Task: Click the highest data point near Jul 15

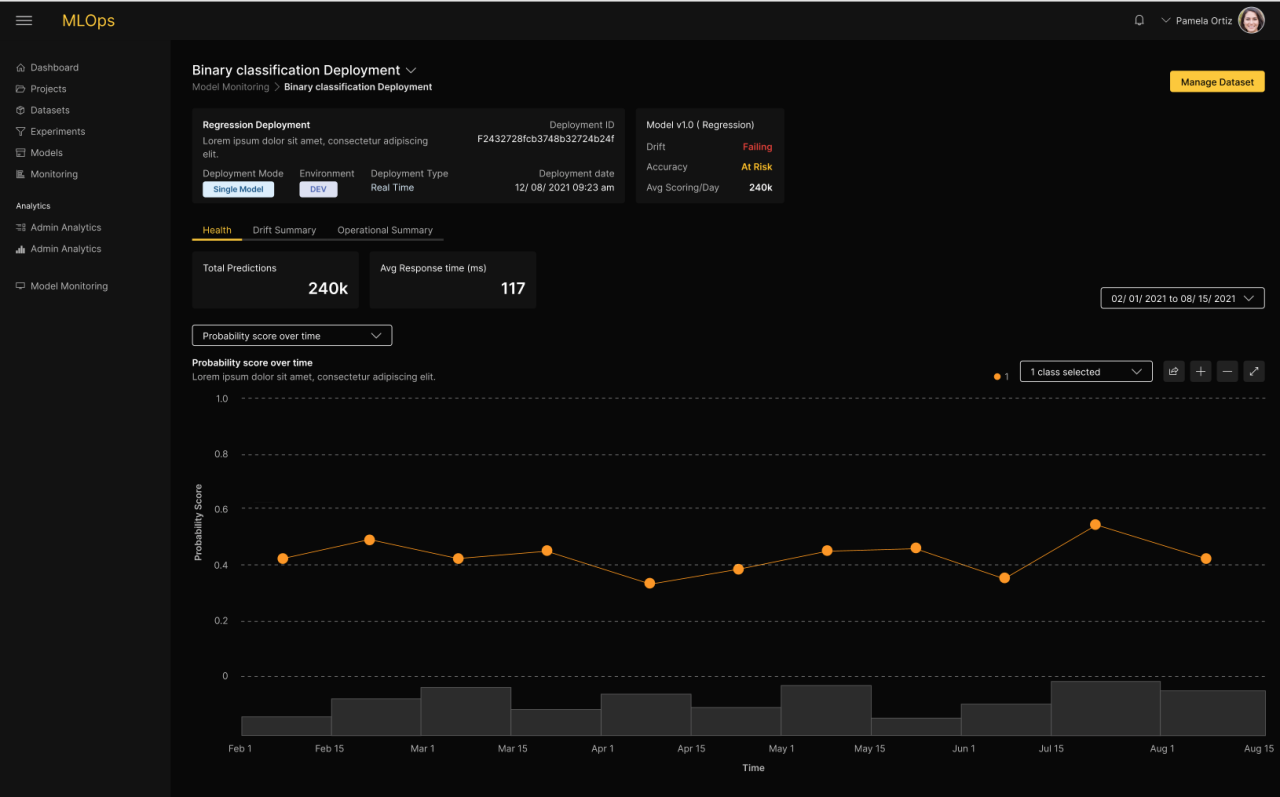Action: [x=1095, y=524]
